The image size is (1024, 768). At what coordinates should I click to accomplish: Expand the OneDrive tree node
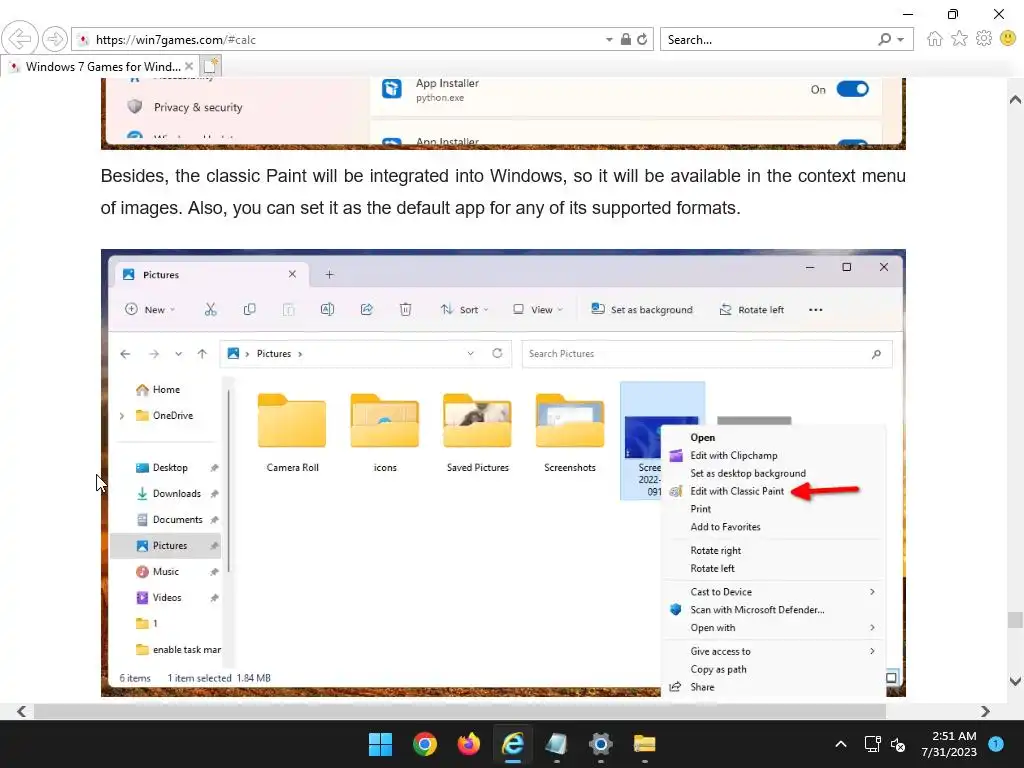pos(122,415)
